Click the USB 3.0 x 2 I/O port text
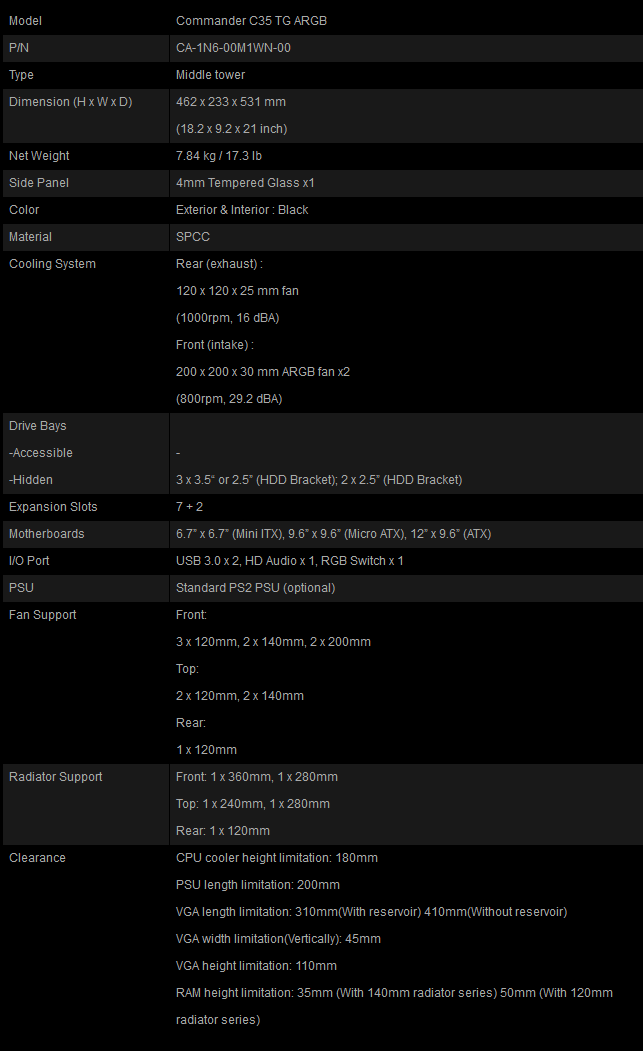Screen dimensions: 643x1051 (x=207, y=560)
